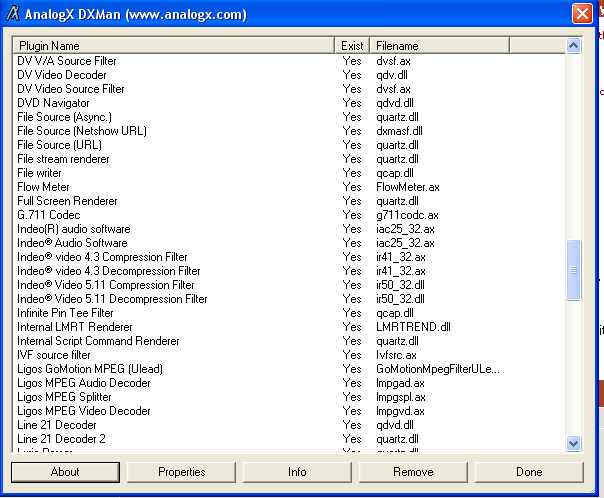Select File stream renderer plugin

(289, 159)
